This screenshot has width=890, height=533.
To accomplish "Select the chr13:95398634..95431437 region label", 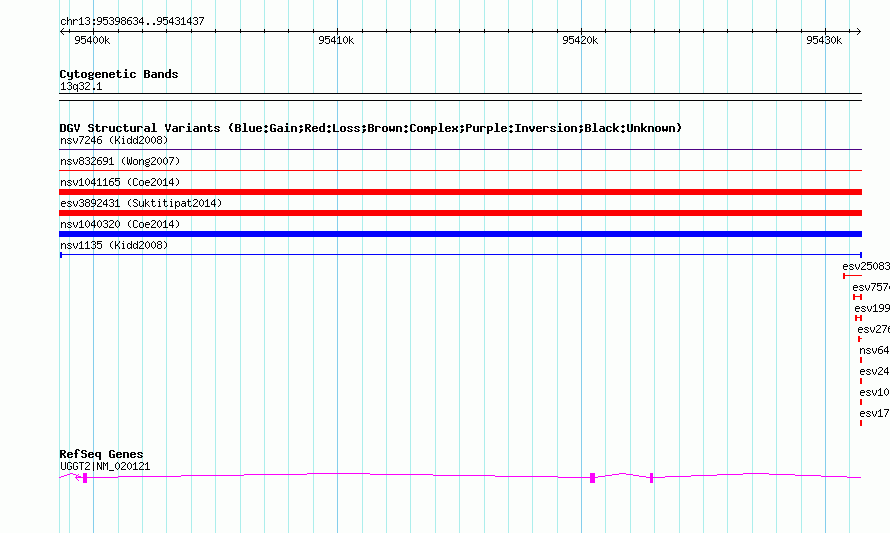I will tap(132, 22).
